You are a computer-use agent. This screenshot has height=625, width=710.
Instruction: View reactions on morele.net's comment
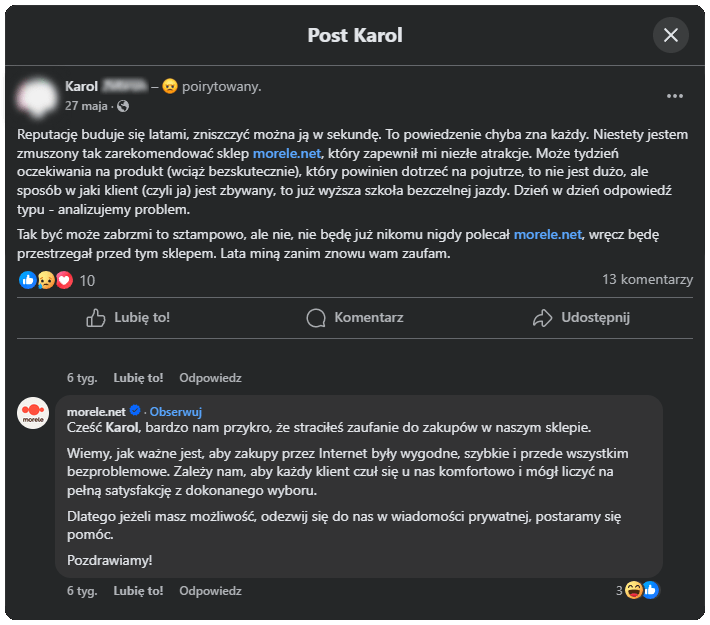point(638,590)
